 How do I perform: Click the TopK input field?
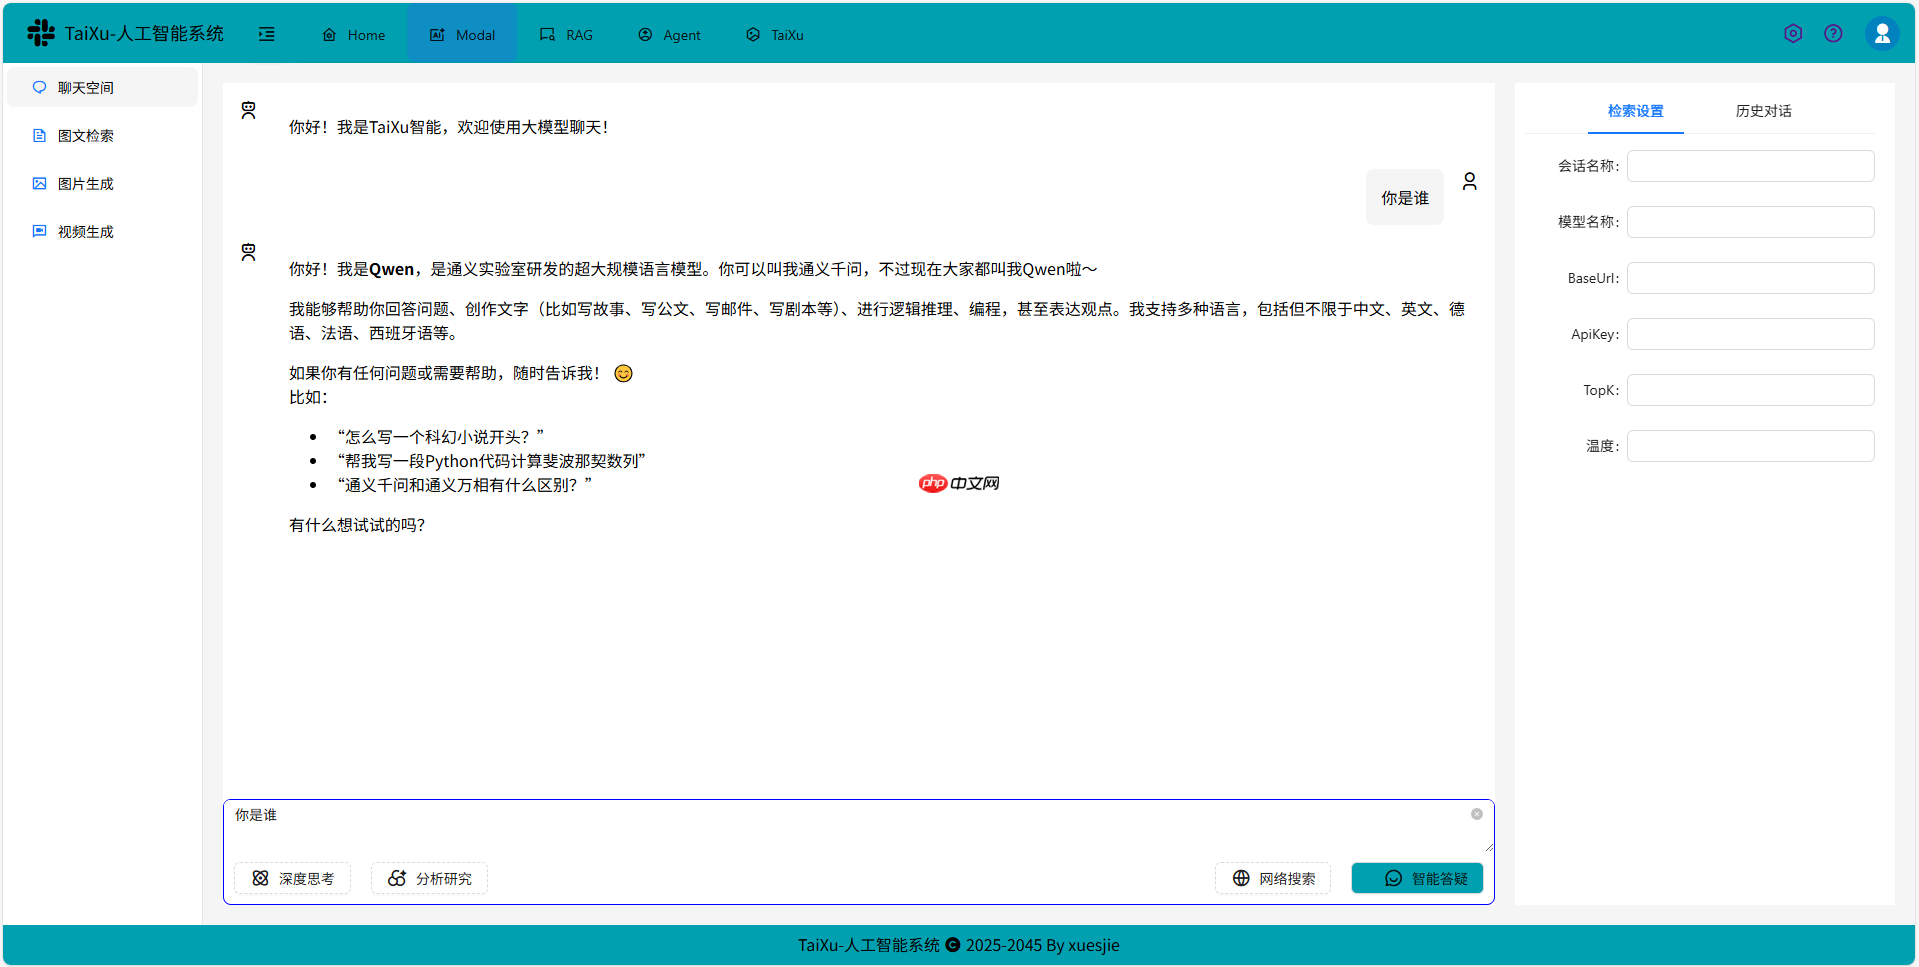(x=1750, y=390)
